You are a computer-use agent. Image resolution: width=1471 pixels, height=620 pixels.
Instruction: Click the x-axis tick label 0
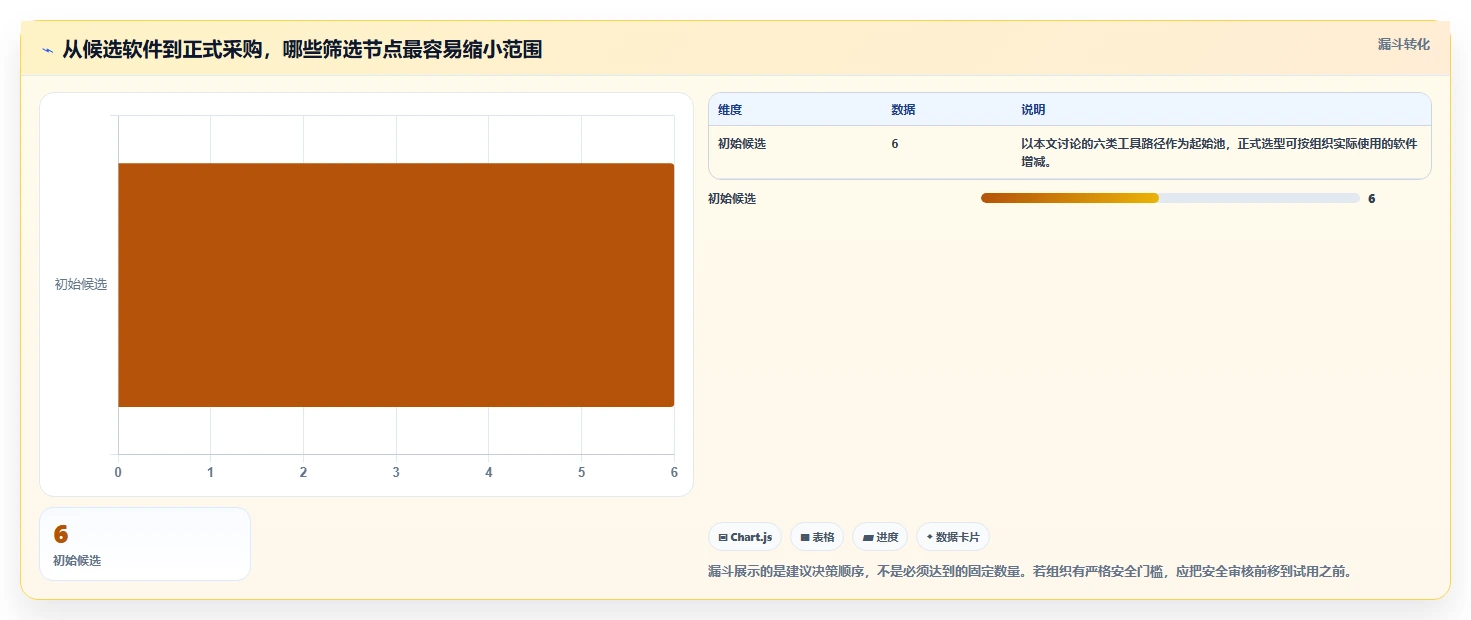pos(118,472)
